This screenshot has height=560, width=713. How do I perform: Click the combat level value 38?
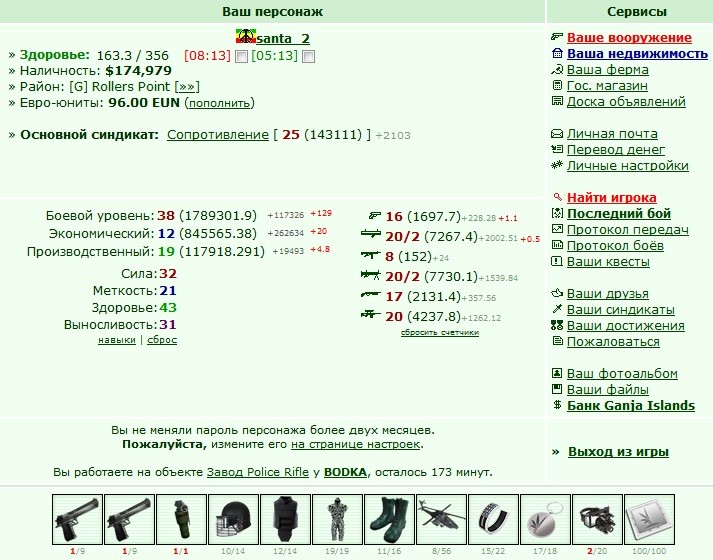(166, 215)
